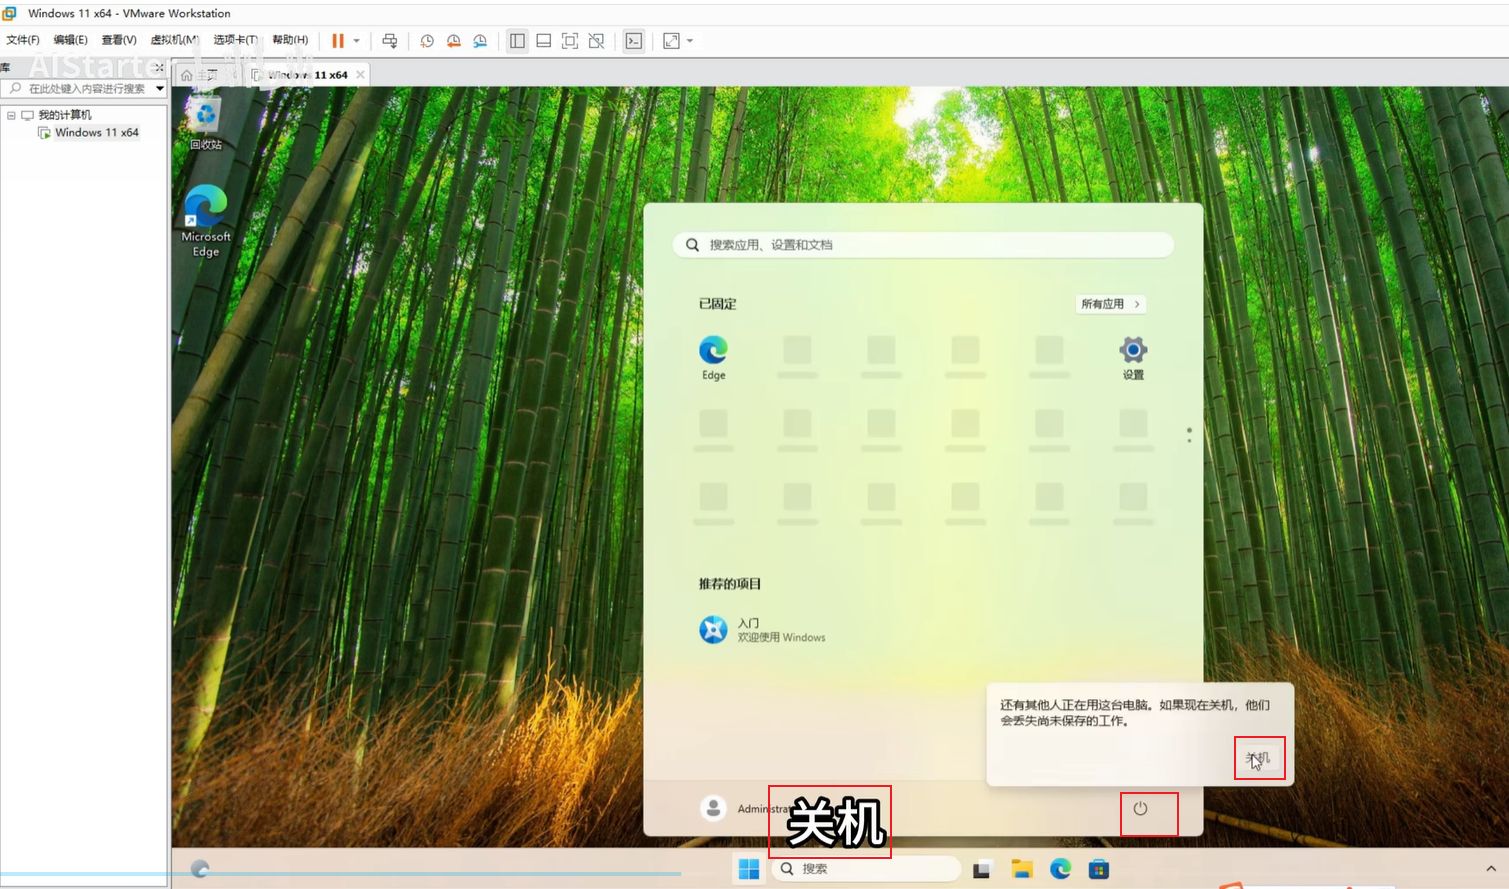
Task: Click the revert to snapshot icon
Action: click(453, 41)
